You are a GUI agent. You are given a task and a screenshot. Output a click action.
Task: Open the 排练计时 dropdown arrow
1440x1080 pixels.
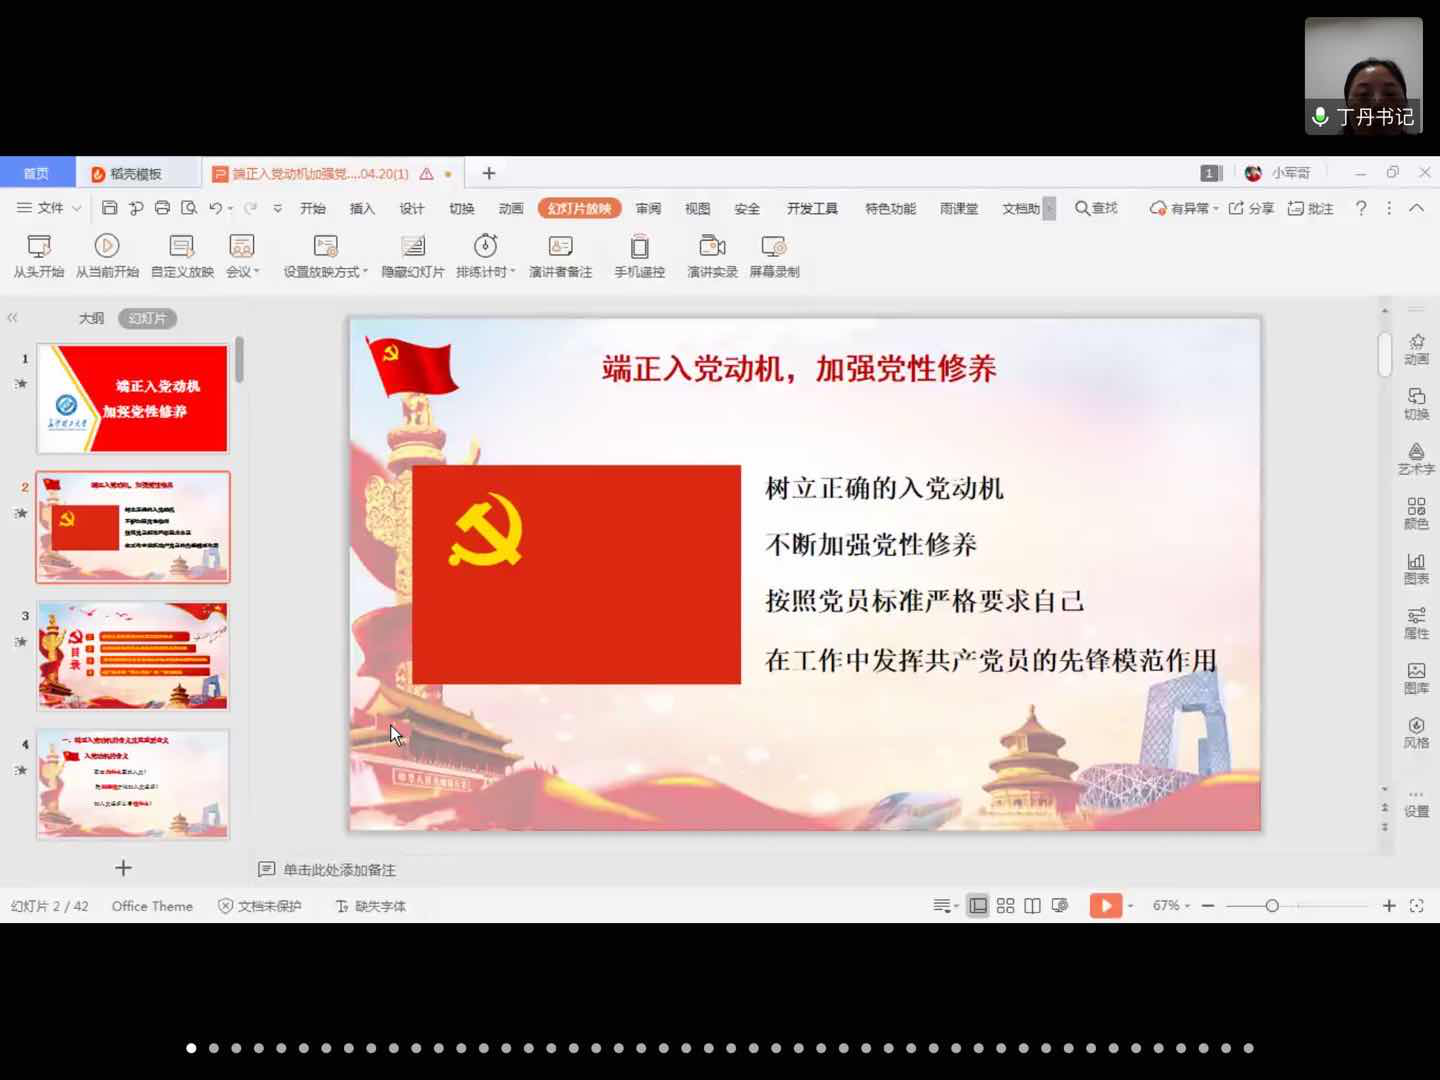(513, 272)
